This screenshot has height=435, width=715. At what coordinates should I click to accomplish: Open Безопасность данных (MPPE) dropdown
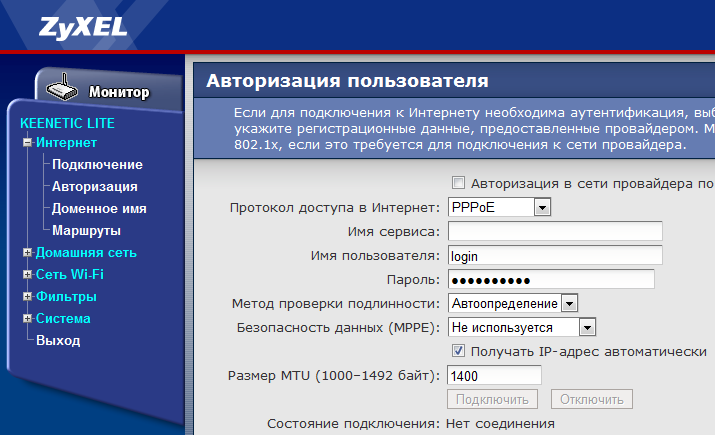point(587,327)
